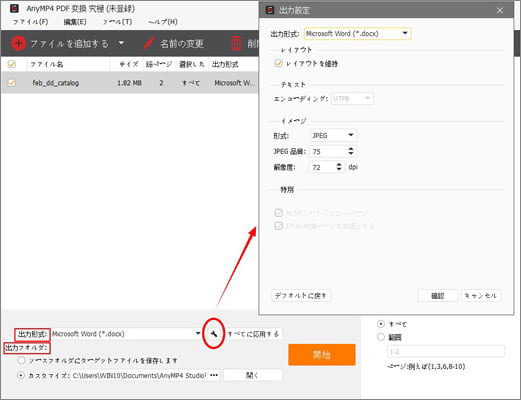Select the 範囲 page range radio button
Viewport: 521px width, 400px height.
[381, 337]
